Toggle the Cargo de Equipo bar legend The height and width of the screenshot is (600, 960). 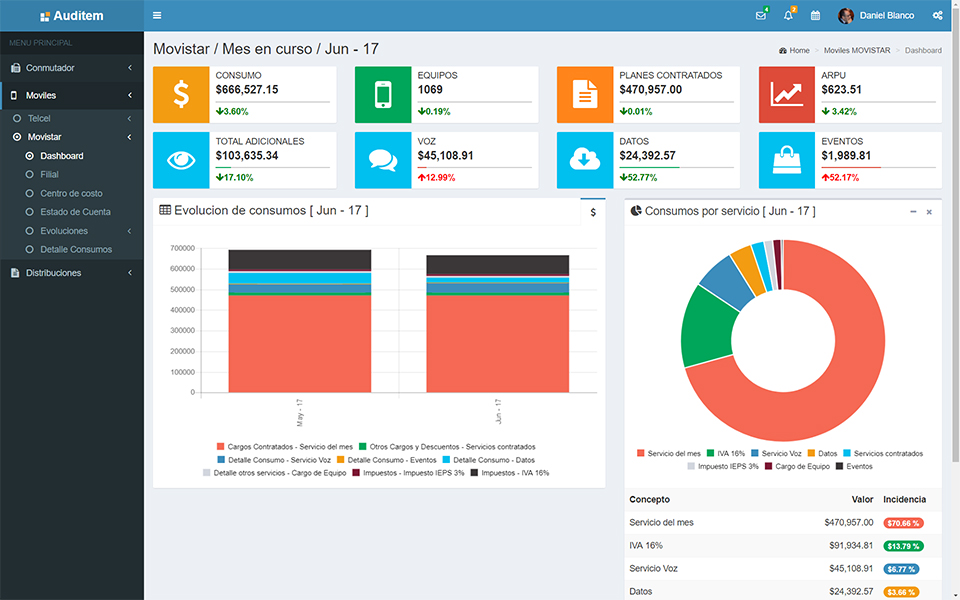pyautogui.click(x=274, y=473)
